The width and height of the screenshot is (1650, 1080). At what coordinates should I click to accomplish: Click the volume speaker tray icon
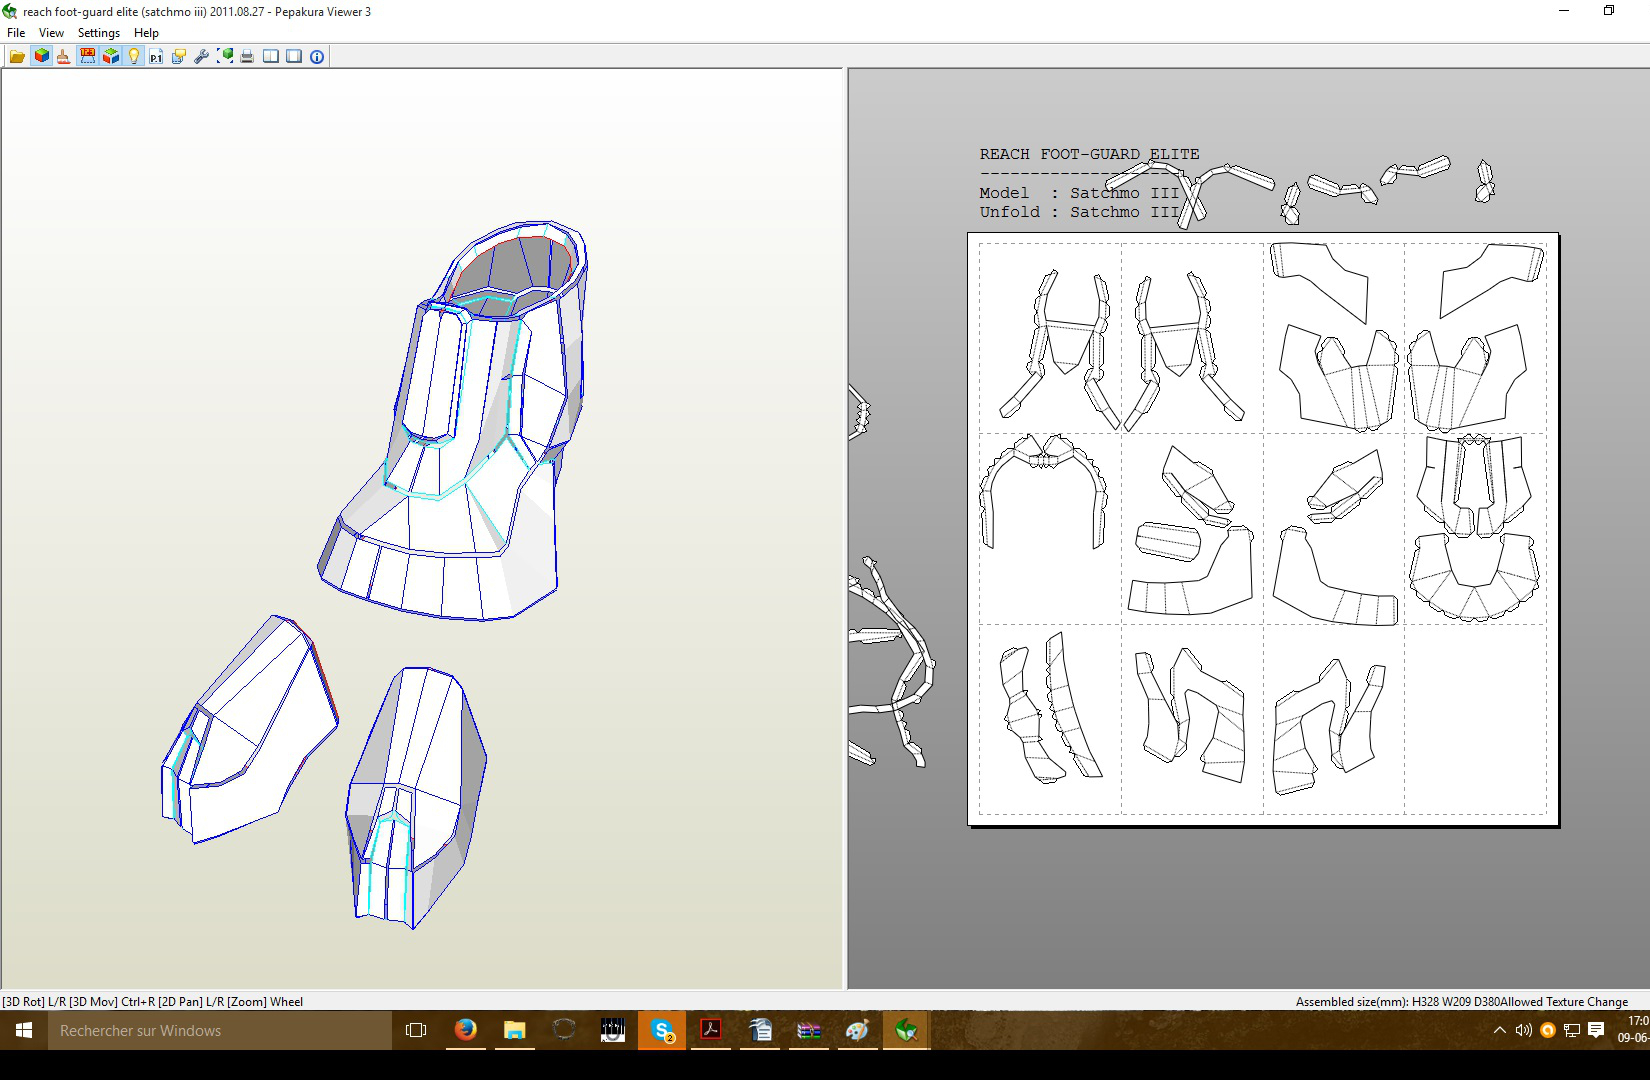coord(1523,1030)
